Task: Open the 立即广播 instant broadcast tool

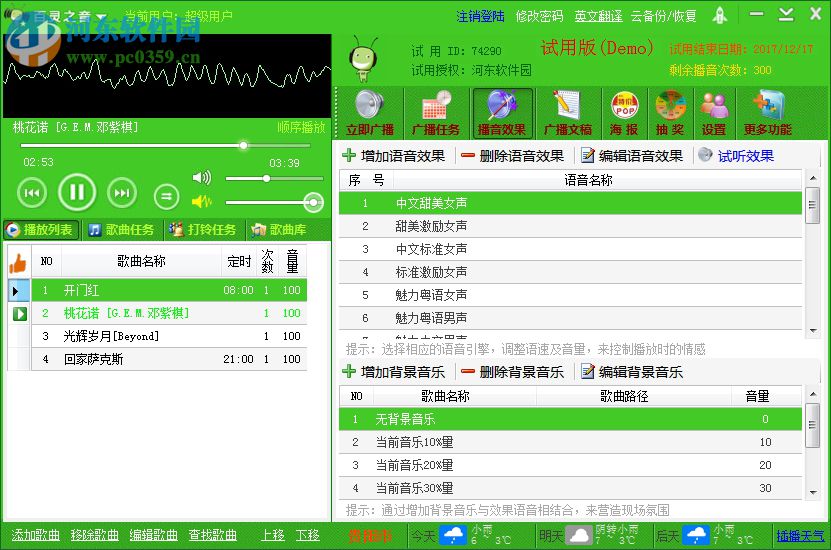Action: [x=369, y=113]
